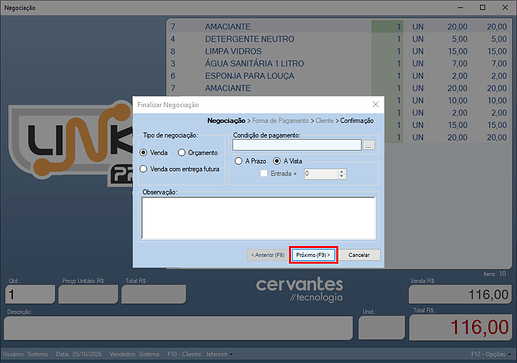
Task: Jump to Cliente breadcrumb step
Action: [x=324, y=120]
